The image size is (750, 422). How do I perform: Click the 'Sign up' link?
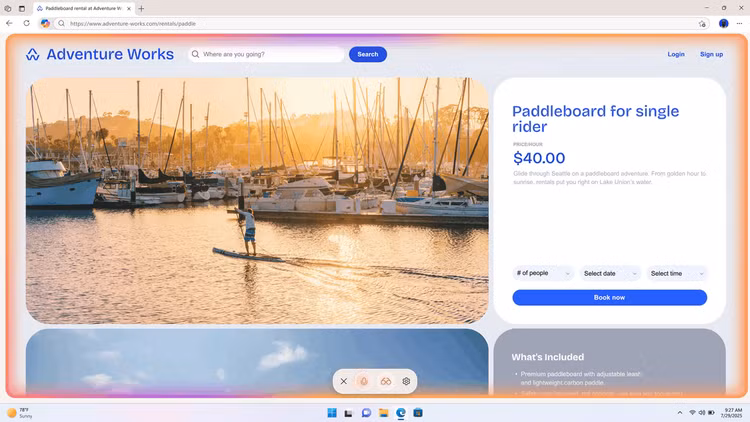coord(711,54)
